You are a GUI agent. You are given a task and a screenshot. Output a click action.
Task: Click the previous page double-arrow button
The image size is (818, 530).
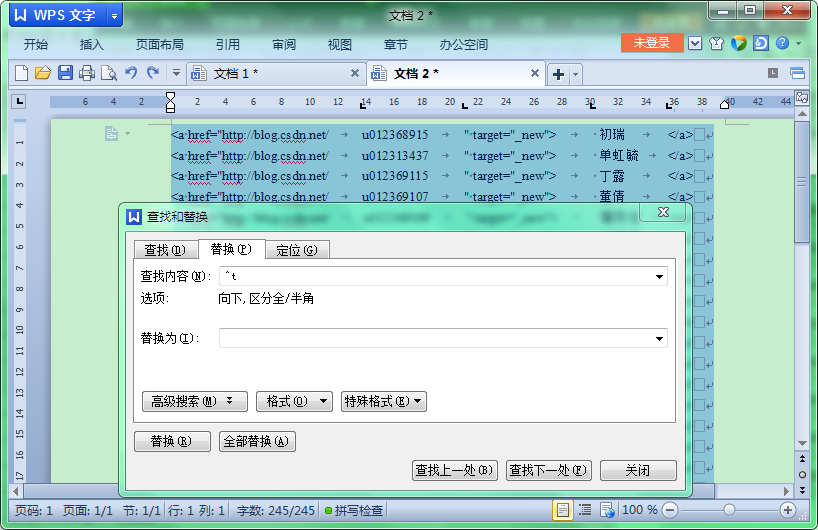coord(802,459)
